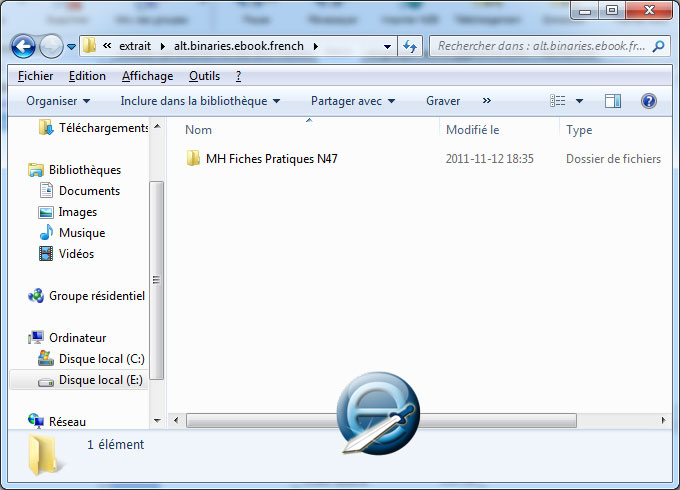Click the Musique note icon
Viewport: 680px width, 490px height.
tap(46, 232)
